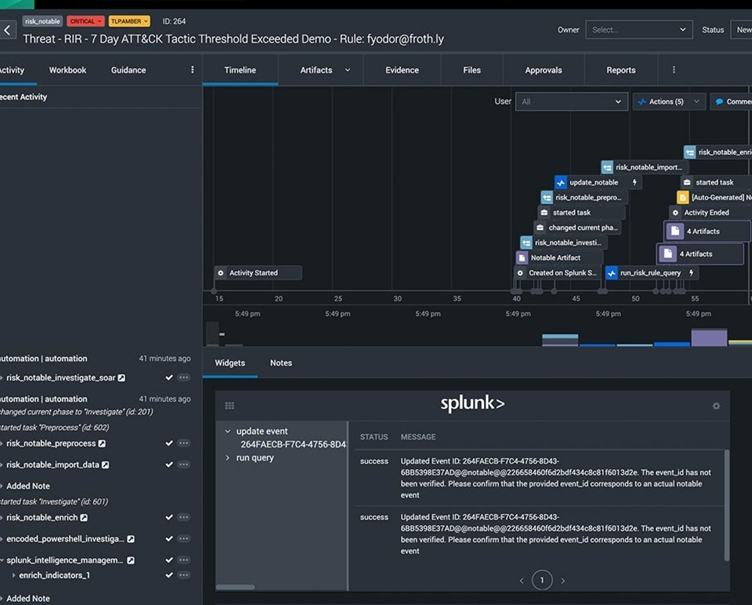The height and width of the screenshot is (605, 752).
Task: Expand the Artifacts tab chevron menu
Action: [347, 70]
